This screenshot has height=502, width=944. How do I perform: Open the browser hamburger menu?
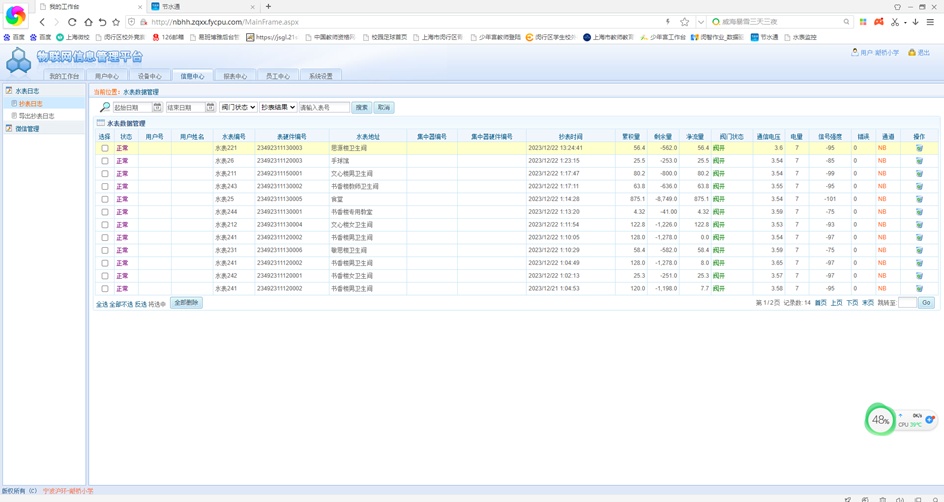[x=931, y=22]
